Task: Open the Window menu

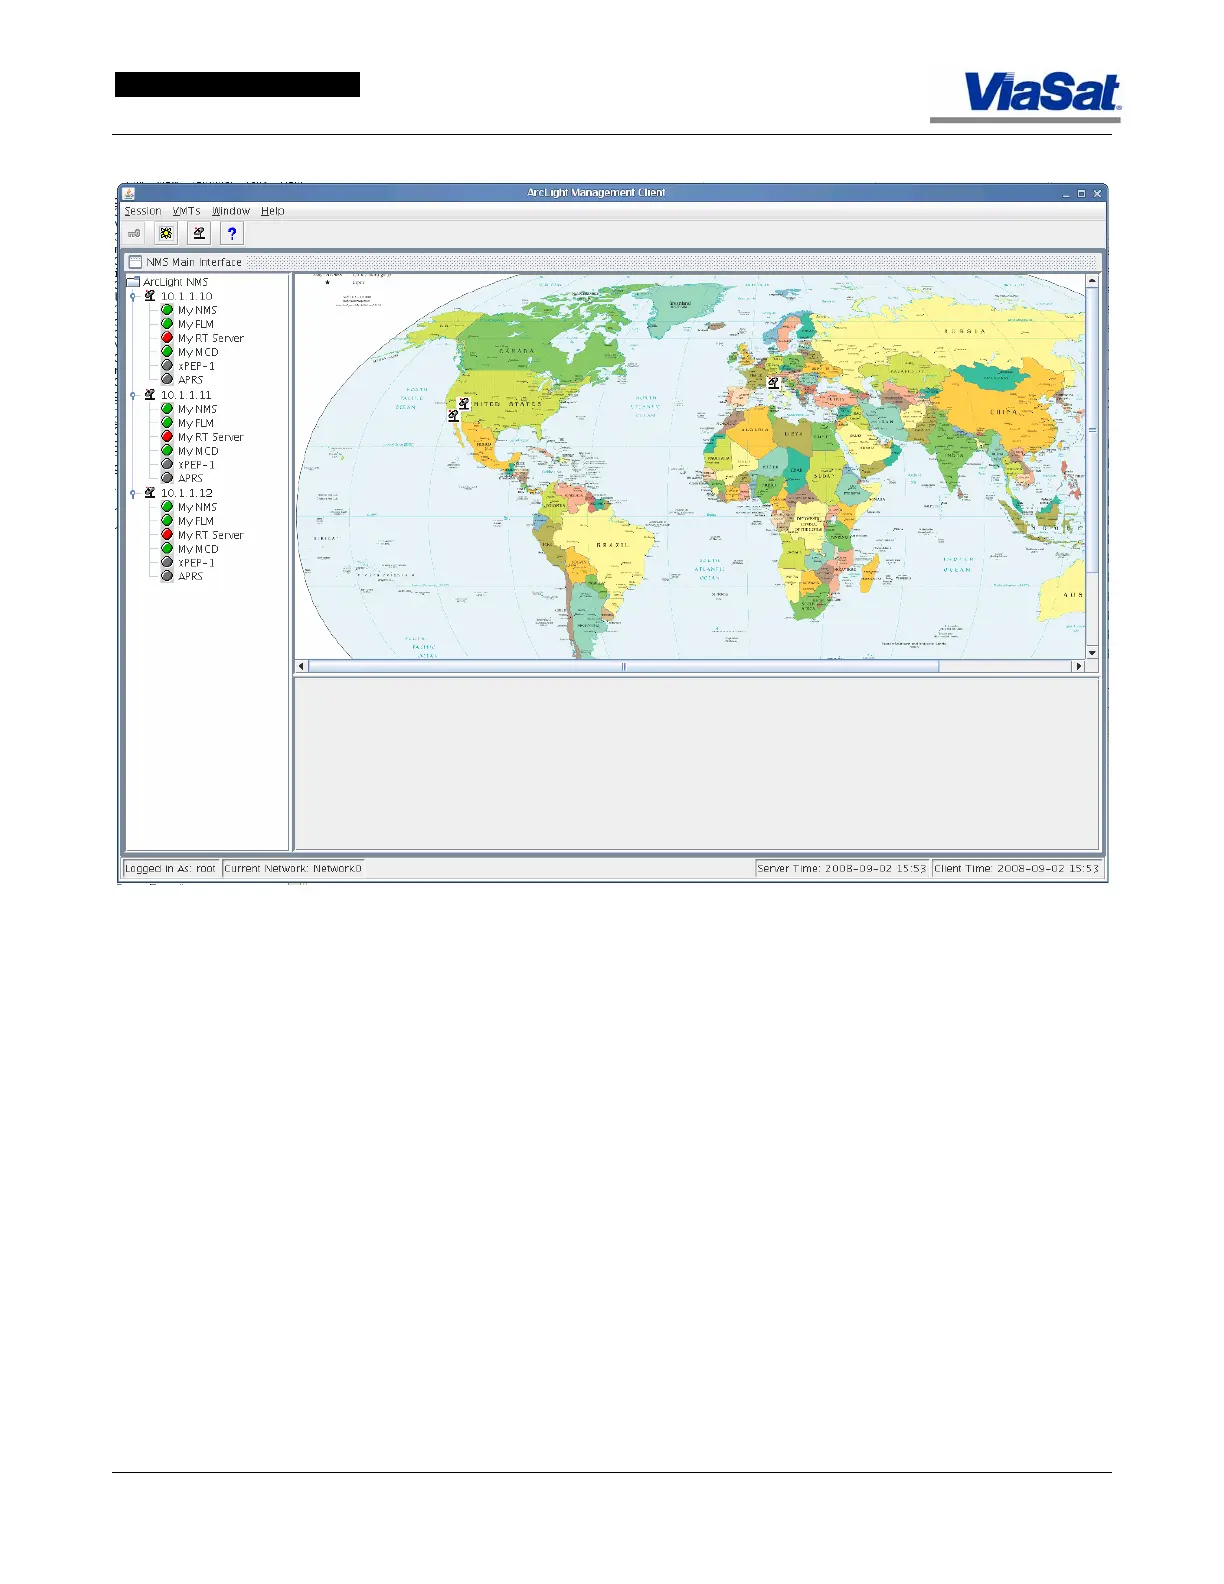Action: [x=231, y=211]
